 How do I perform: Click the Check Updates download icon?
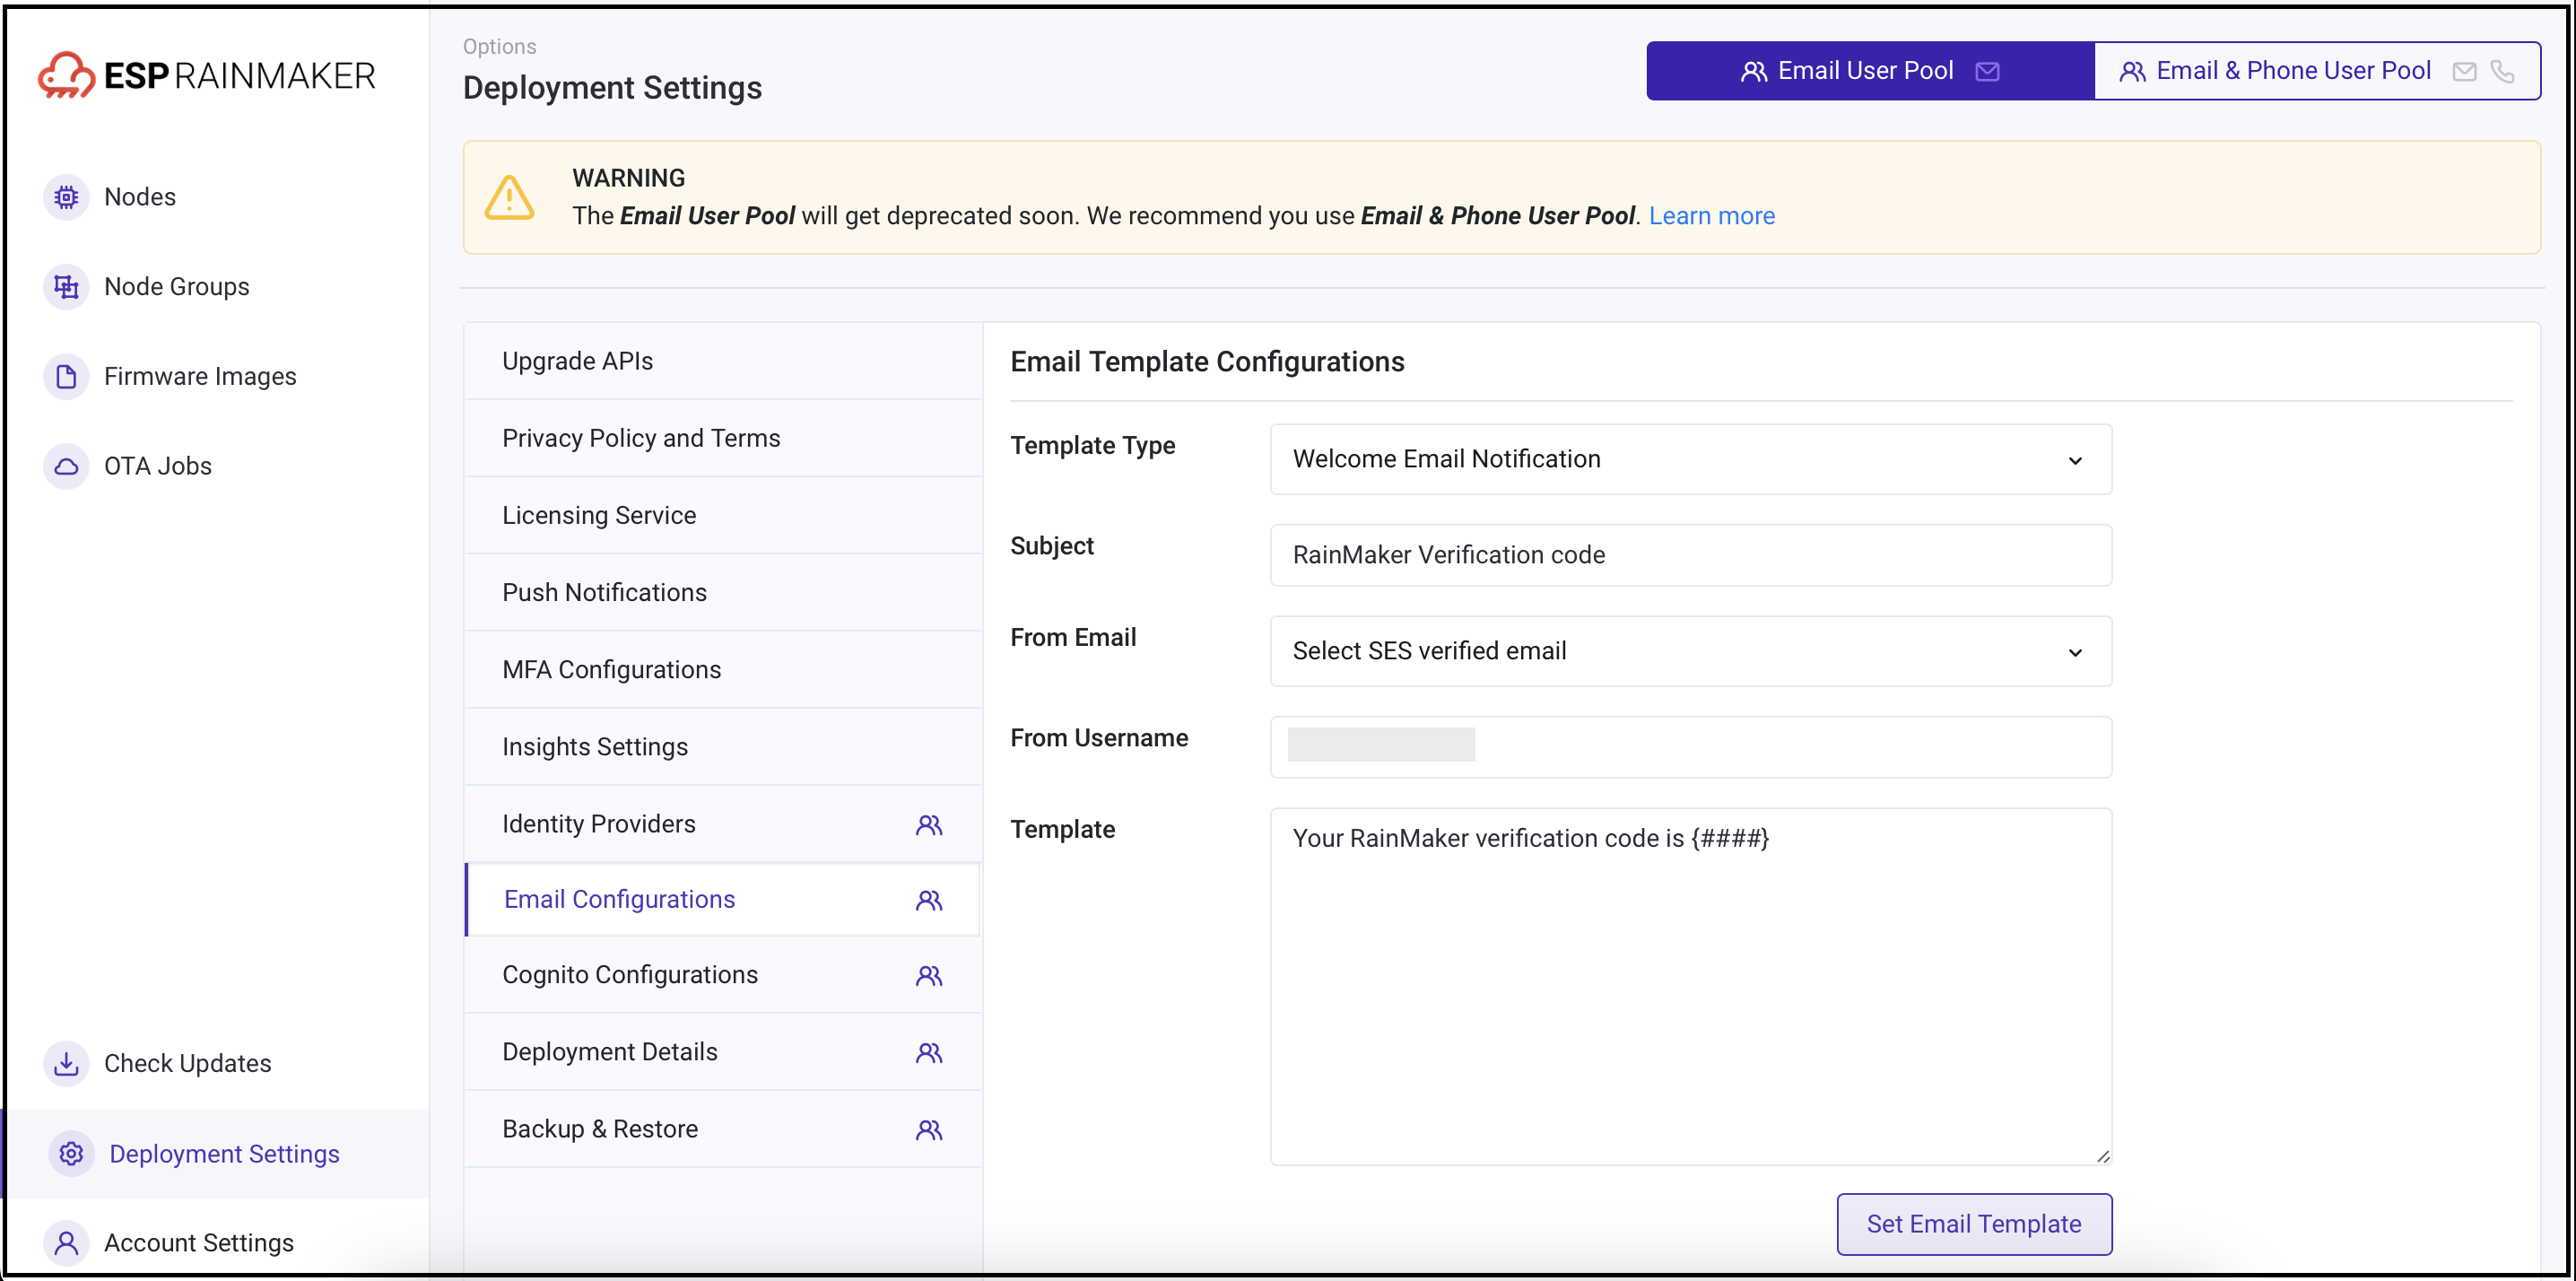pyautogui.click(x=66, y=1063)
